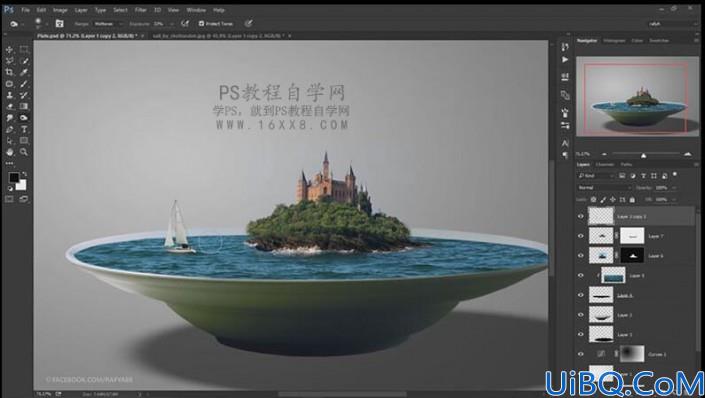Click the Layer 6 black mask thumbnail
705x398 pixels.
pos(632,255)
